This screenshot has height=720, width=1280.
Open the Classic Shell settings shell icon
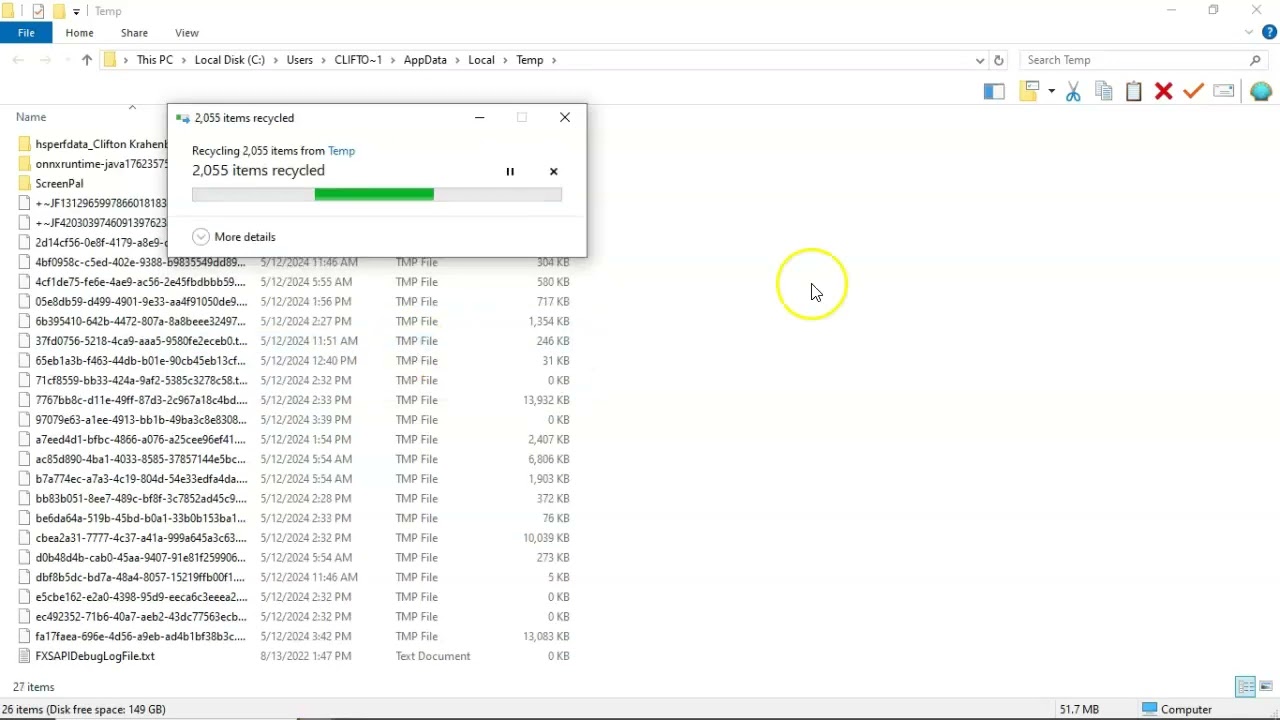[1260, 91]
